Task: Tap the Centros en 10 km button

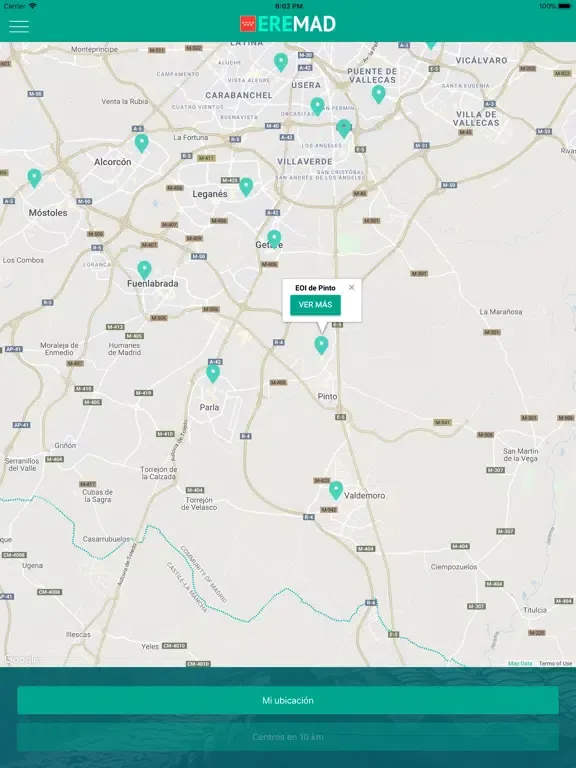Action: (x=288, y=737)
